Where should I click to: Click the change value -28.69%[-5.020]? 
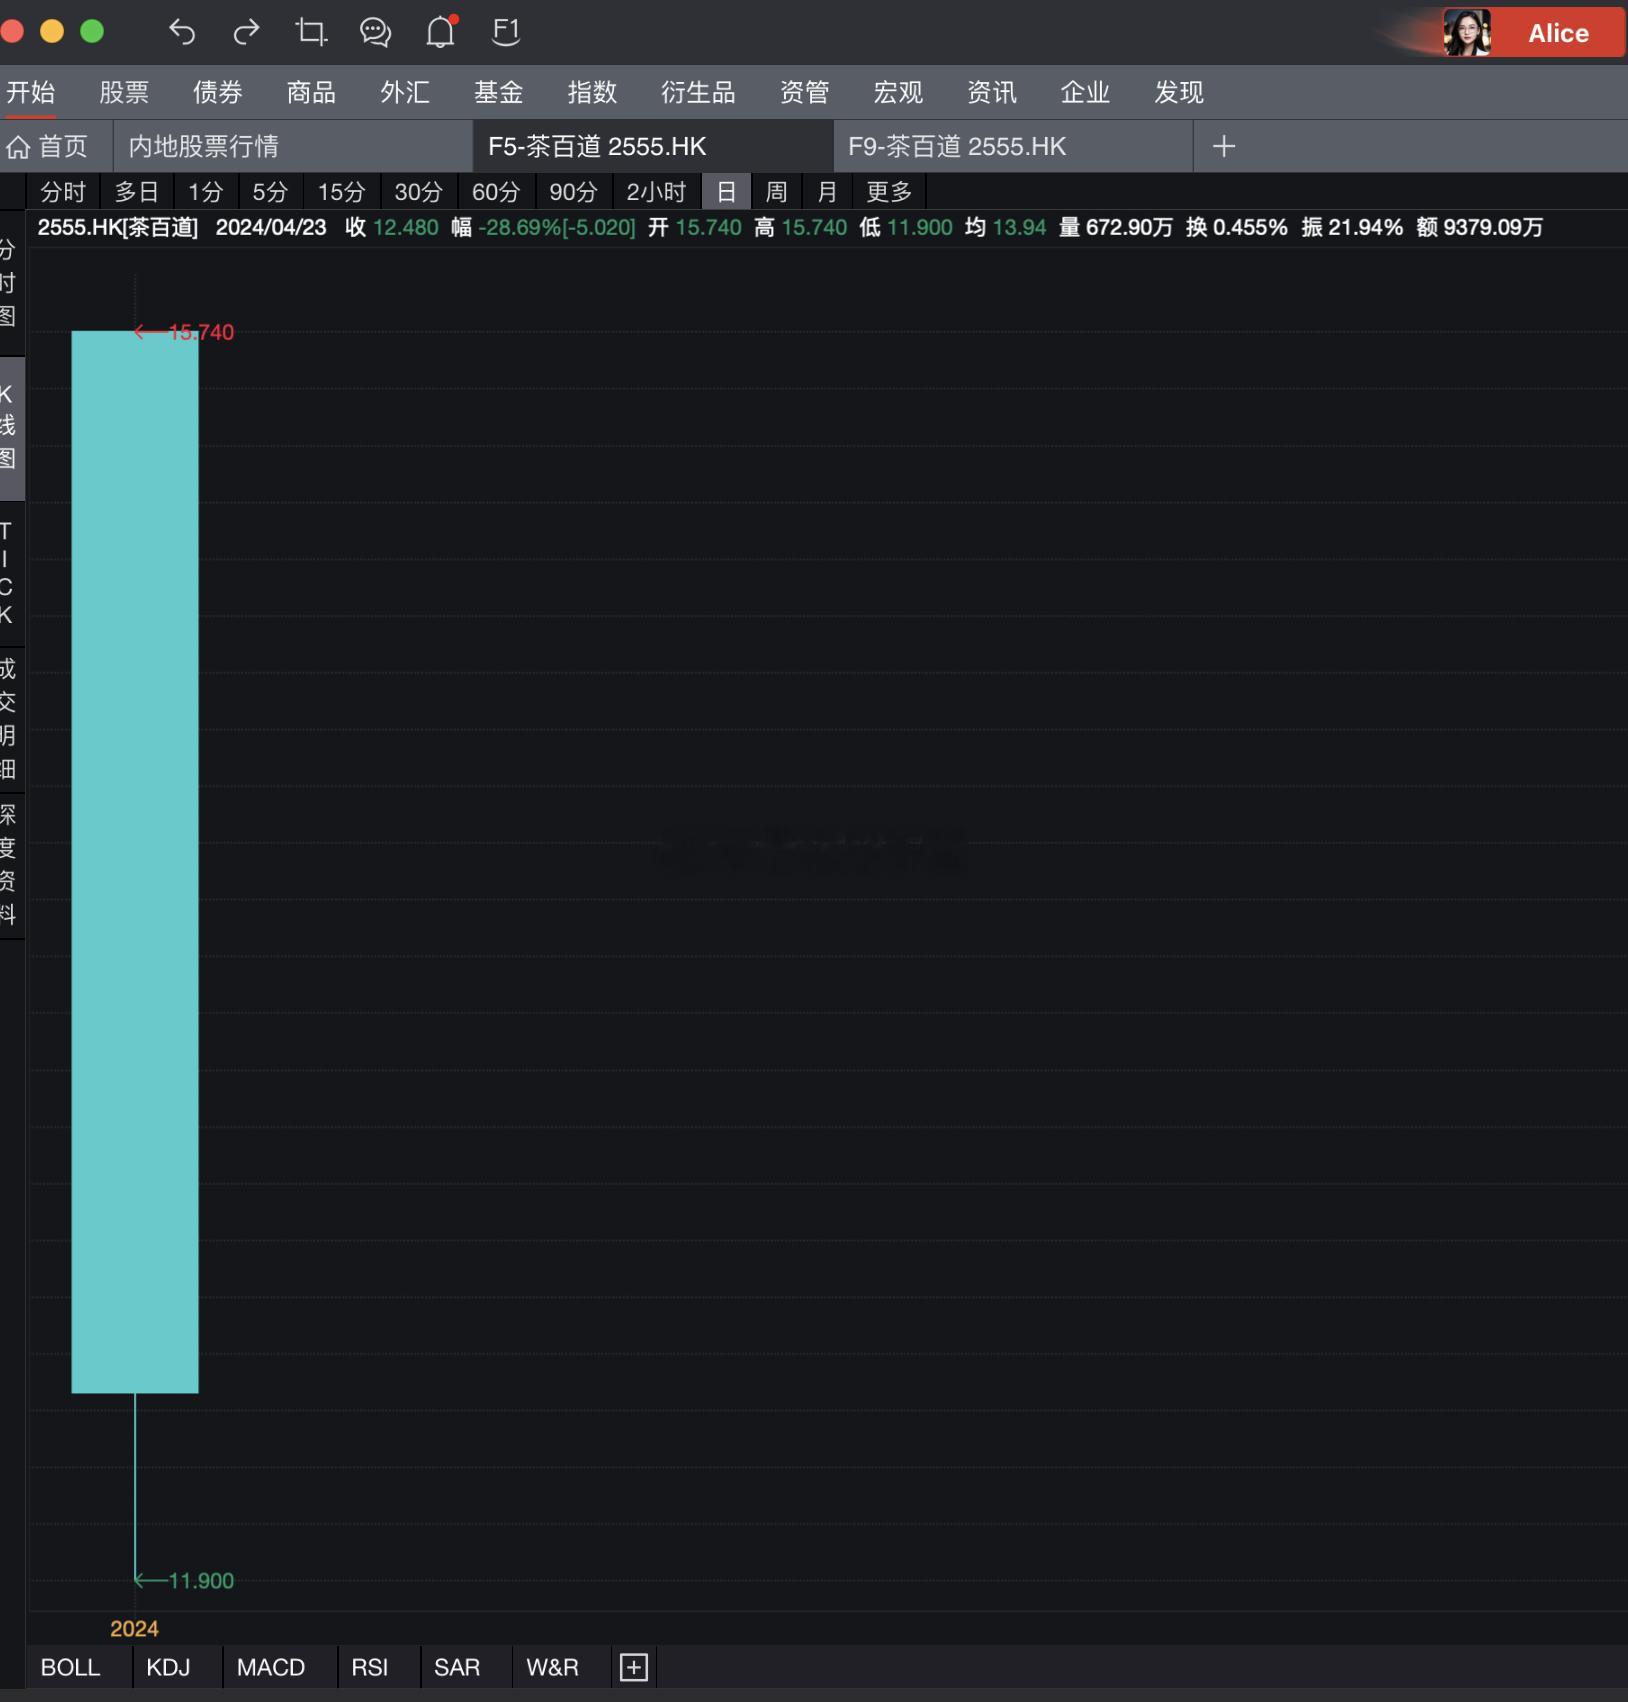point(557,227)
